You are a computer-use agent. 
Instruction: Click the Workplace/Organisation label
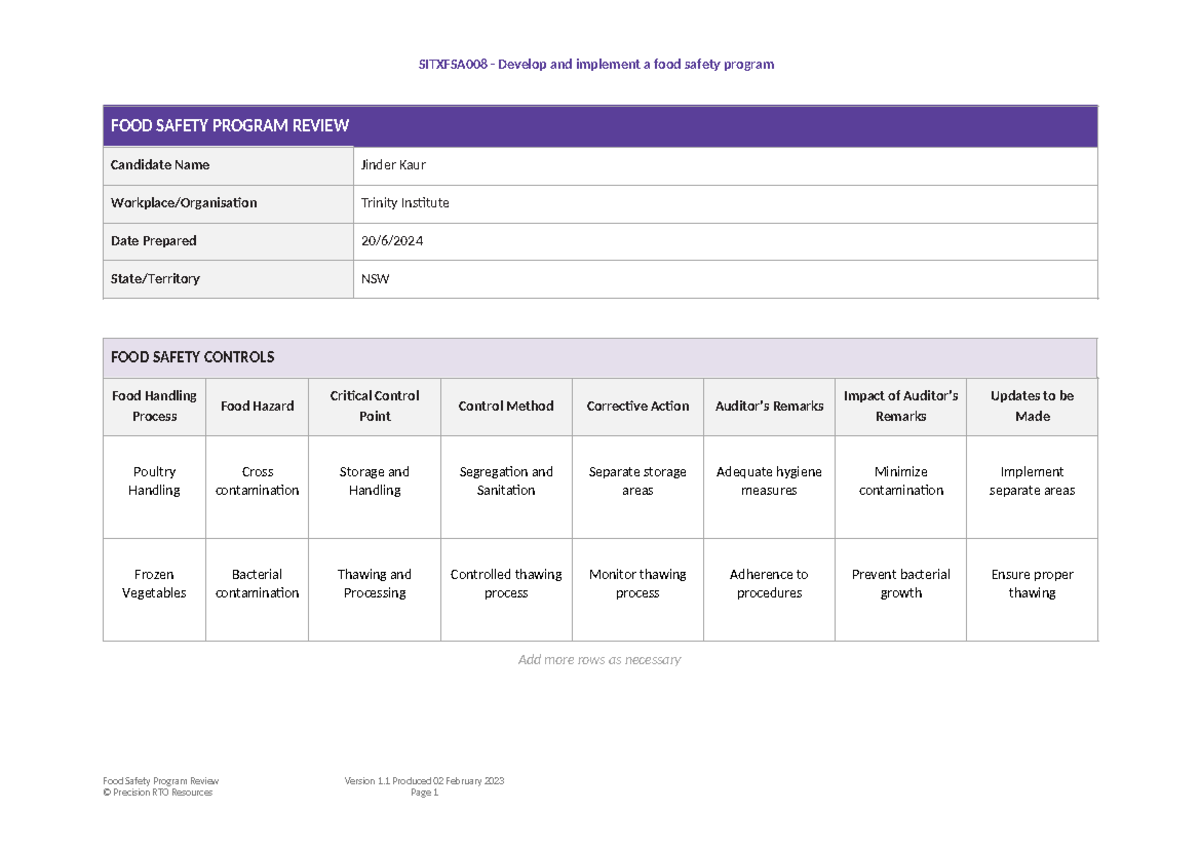pyautogui.click(x=183, y=203)
